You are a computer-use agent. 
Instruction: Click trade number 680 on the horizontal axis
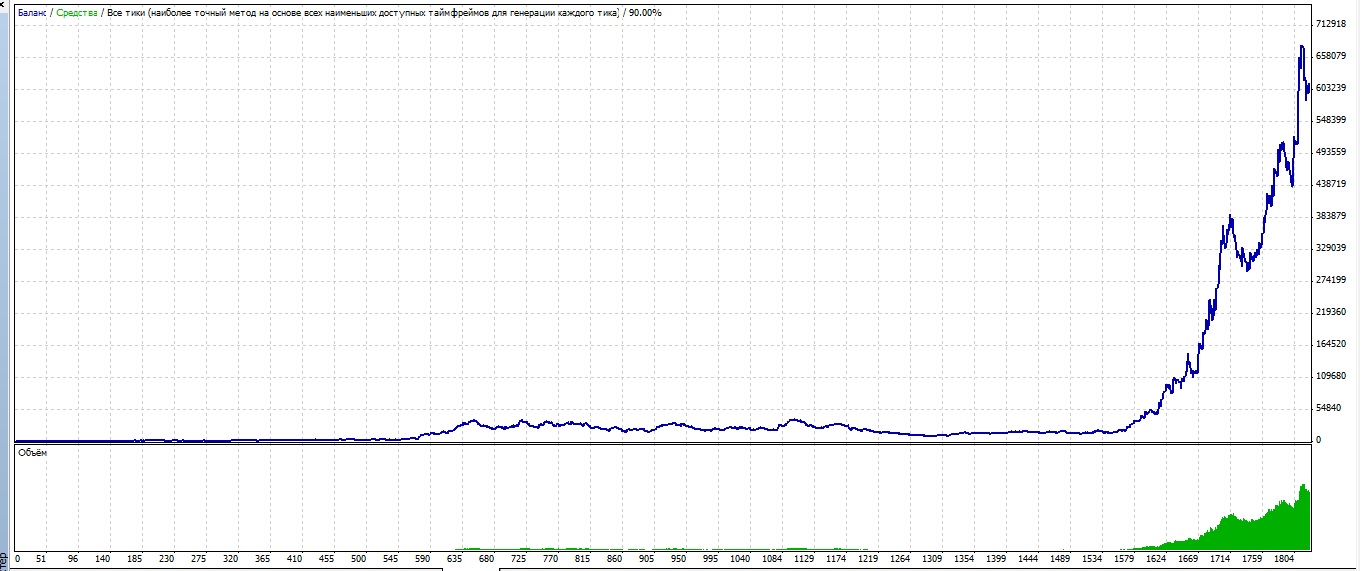(487, 560)
